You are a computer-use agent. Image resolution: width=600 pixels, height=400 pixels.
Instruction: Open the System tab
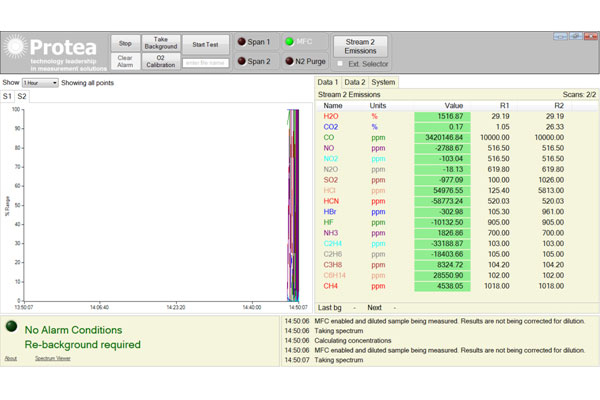point(383,82)
